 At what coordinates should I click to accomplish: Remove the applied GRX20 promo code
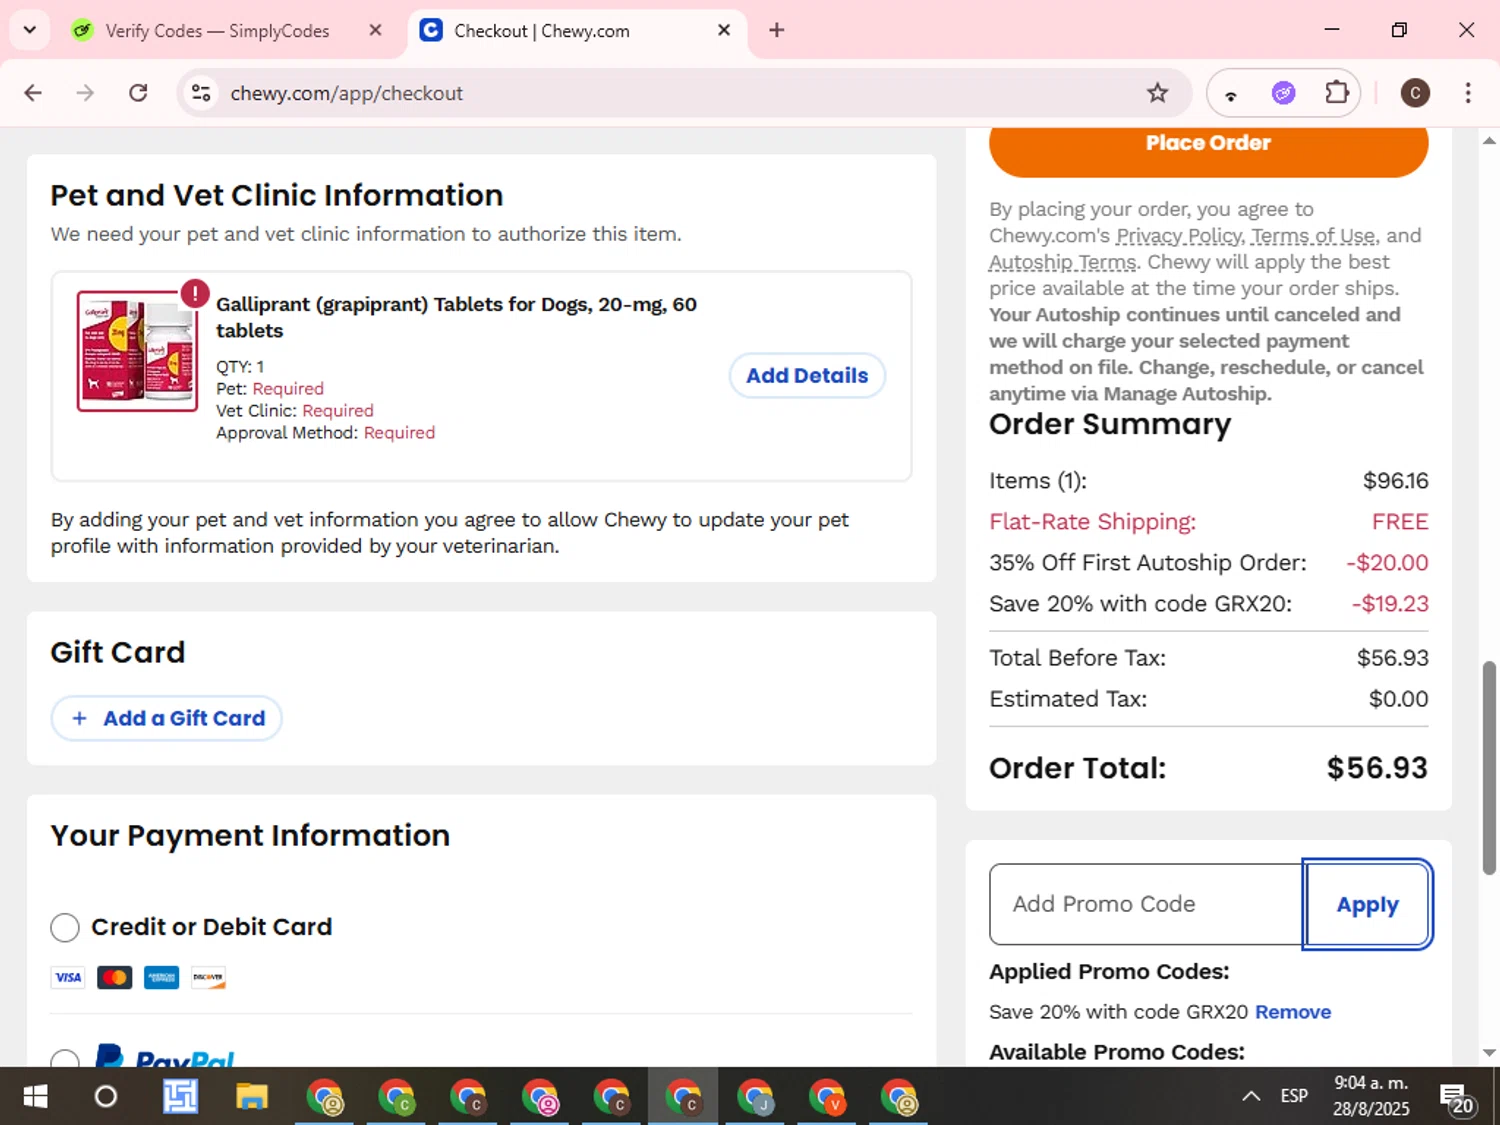[x=1293, y=1012]
